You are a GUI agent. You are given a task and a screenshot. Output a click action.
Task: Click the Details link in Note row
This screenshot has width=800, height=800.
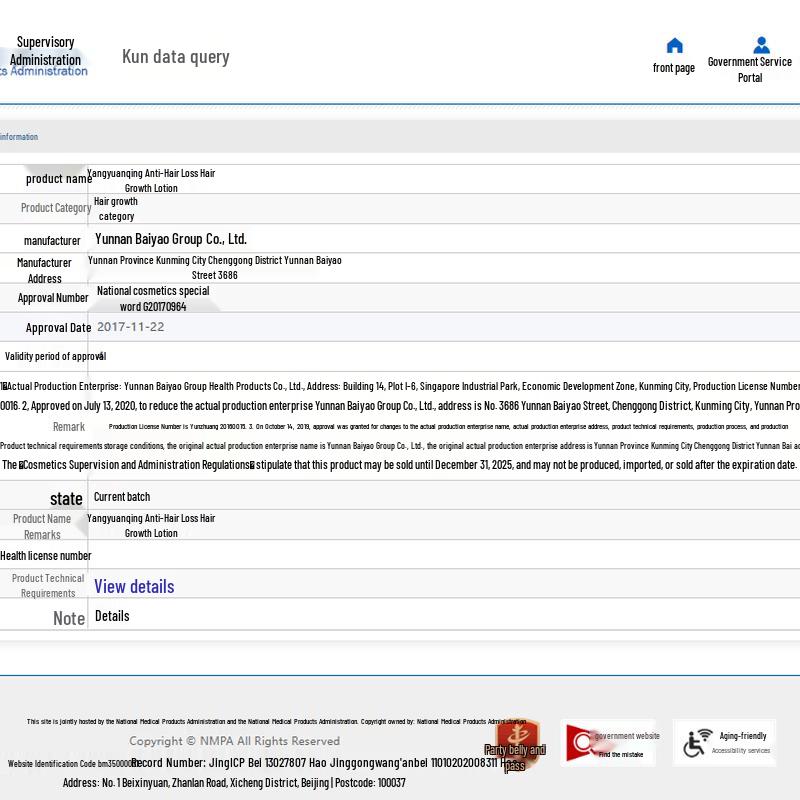(112, 616)
